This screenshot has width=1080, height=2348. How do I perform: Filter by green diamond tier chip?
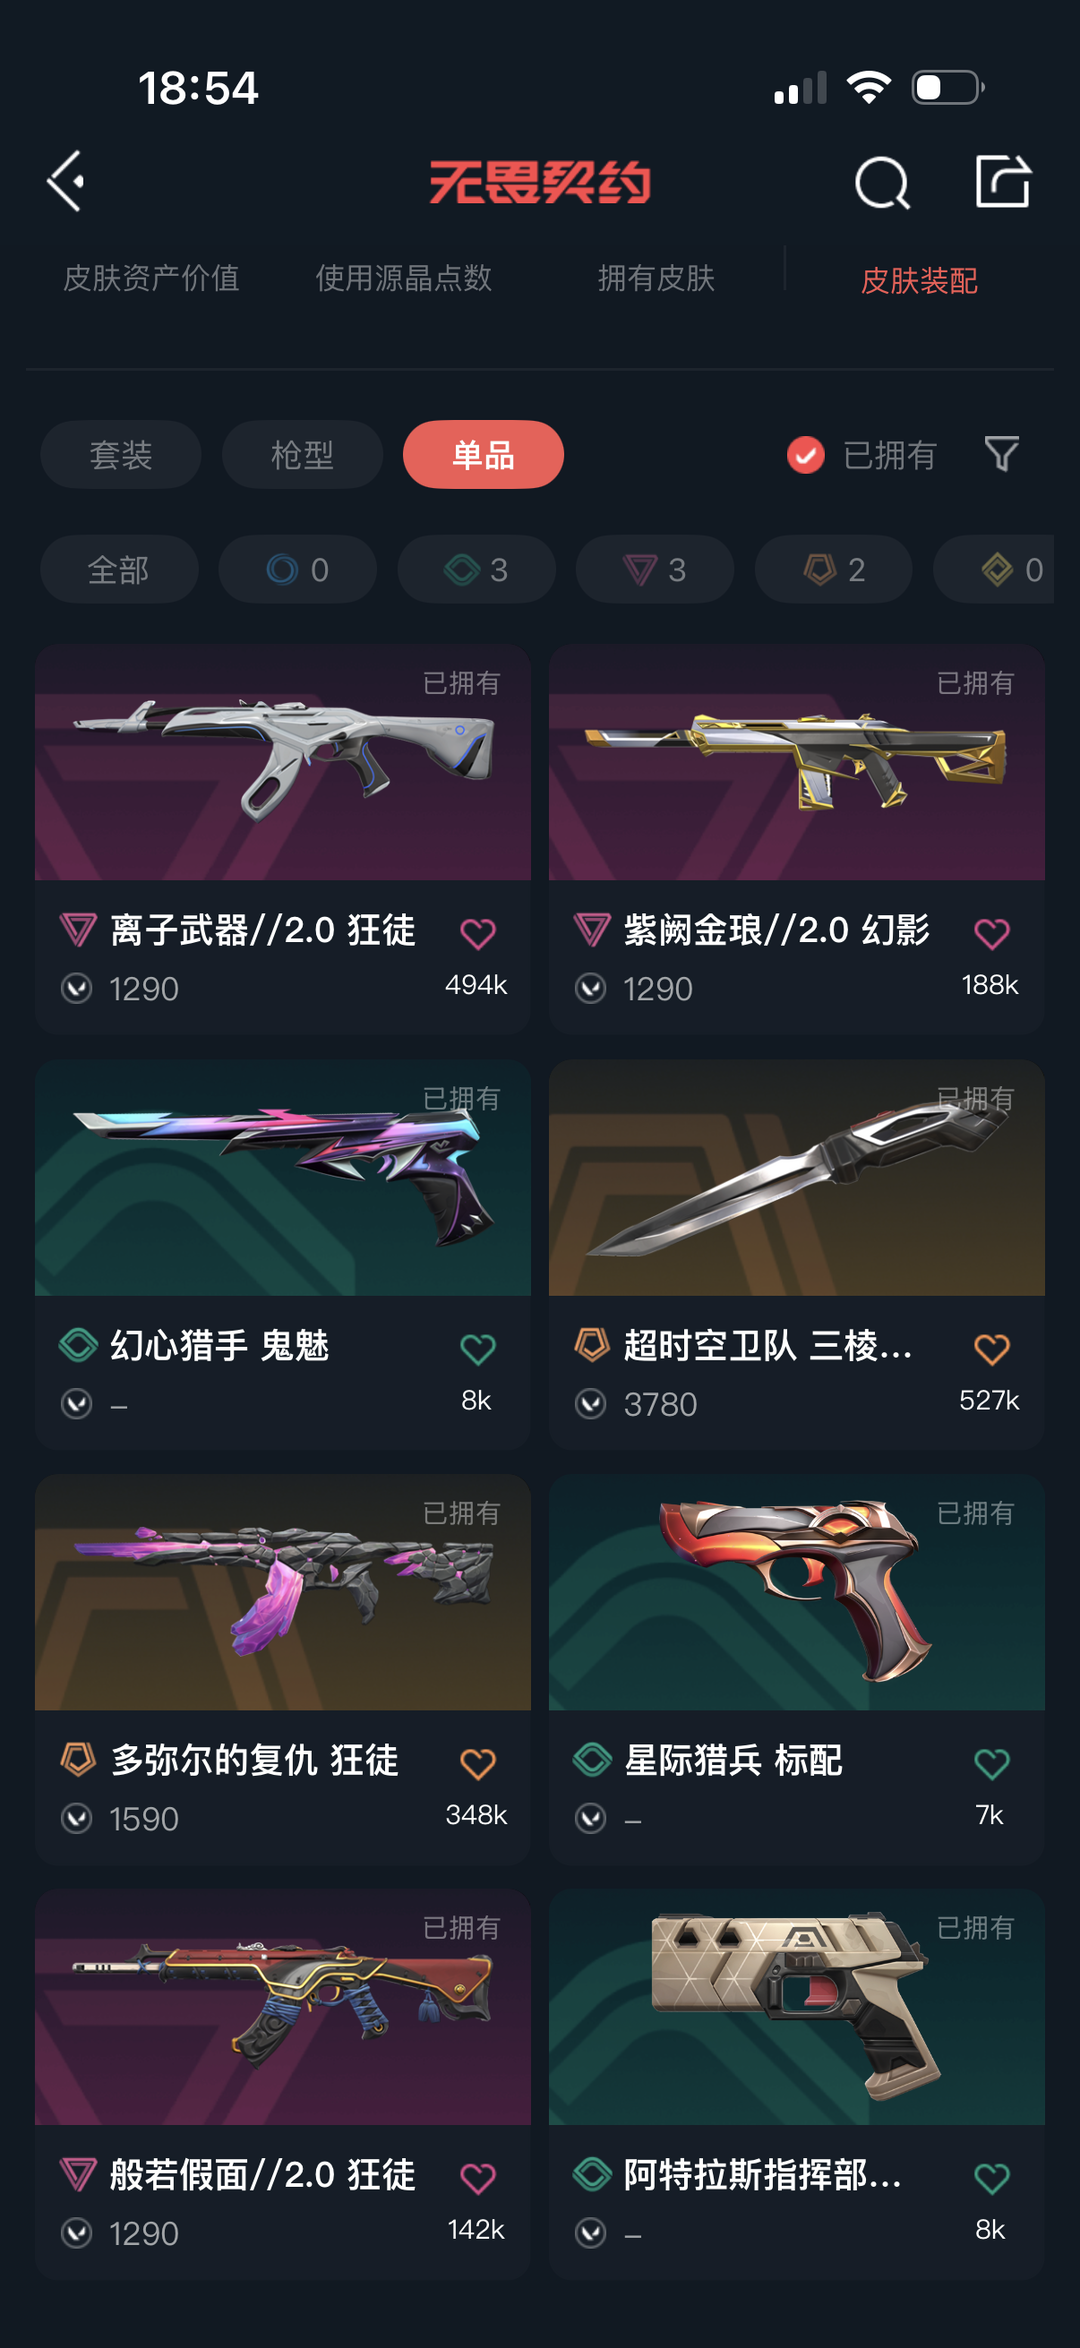[476, 569]
